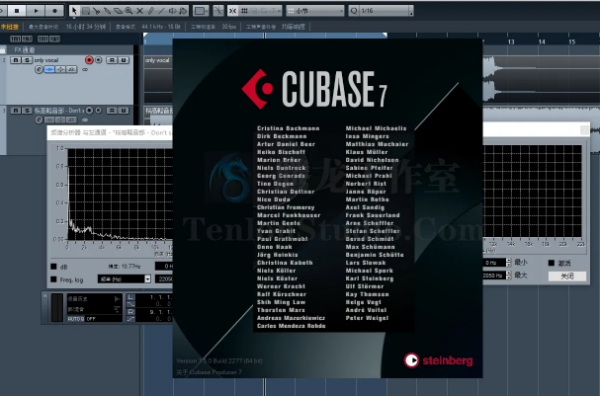Select the Mute X tool
The width and height of the screenshot is (600, 396).
click(x=140, y=11)
